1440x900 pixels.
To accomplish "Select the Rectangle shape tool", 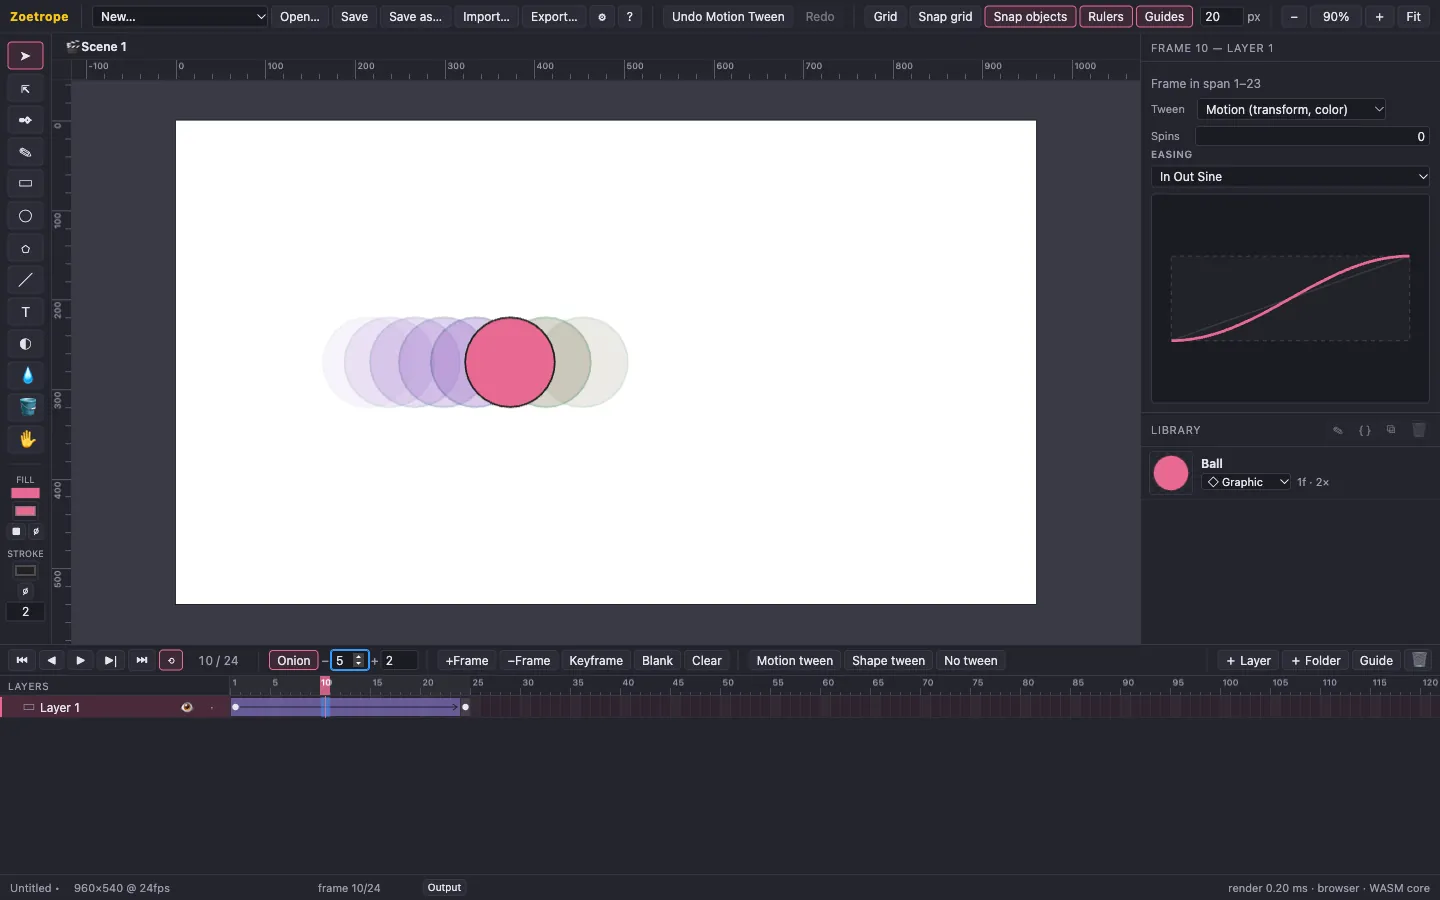I will (25, 184).
